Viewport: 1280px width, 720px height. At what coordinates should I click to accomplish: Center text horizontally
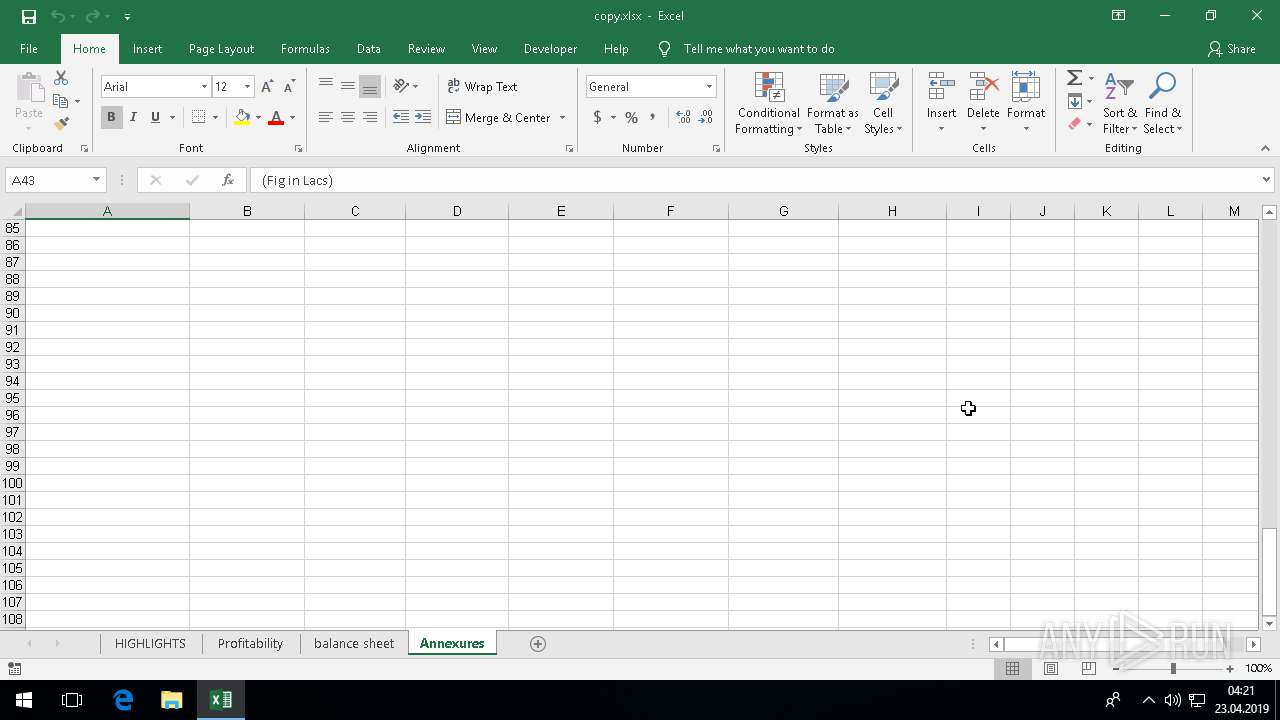(x=348, y=117)
